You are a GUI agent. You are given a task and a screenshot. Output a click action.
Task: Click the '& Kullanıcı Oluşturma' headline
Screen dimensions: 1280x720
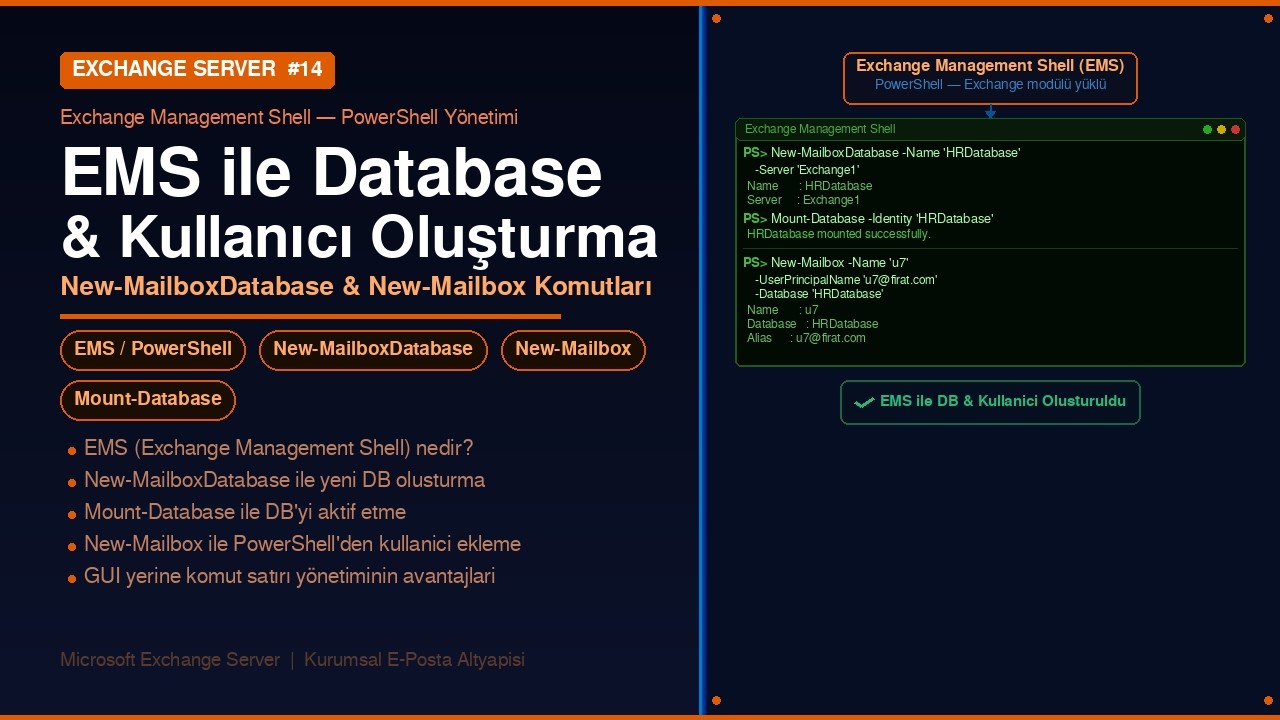pyautogui.click(x=360, y=238)
